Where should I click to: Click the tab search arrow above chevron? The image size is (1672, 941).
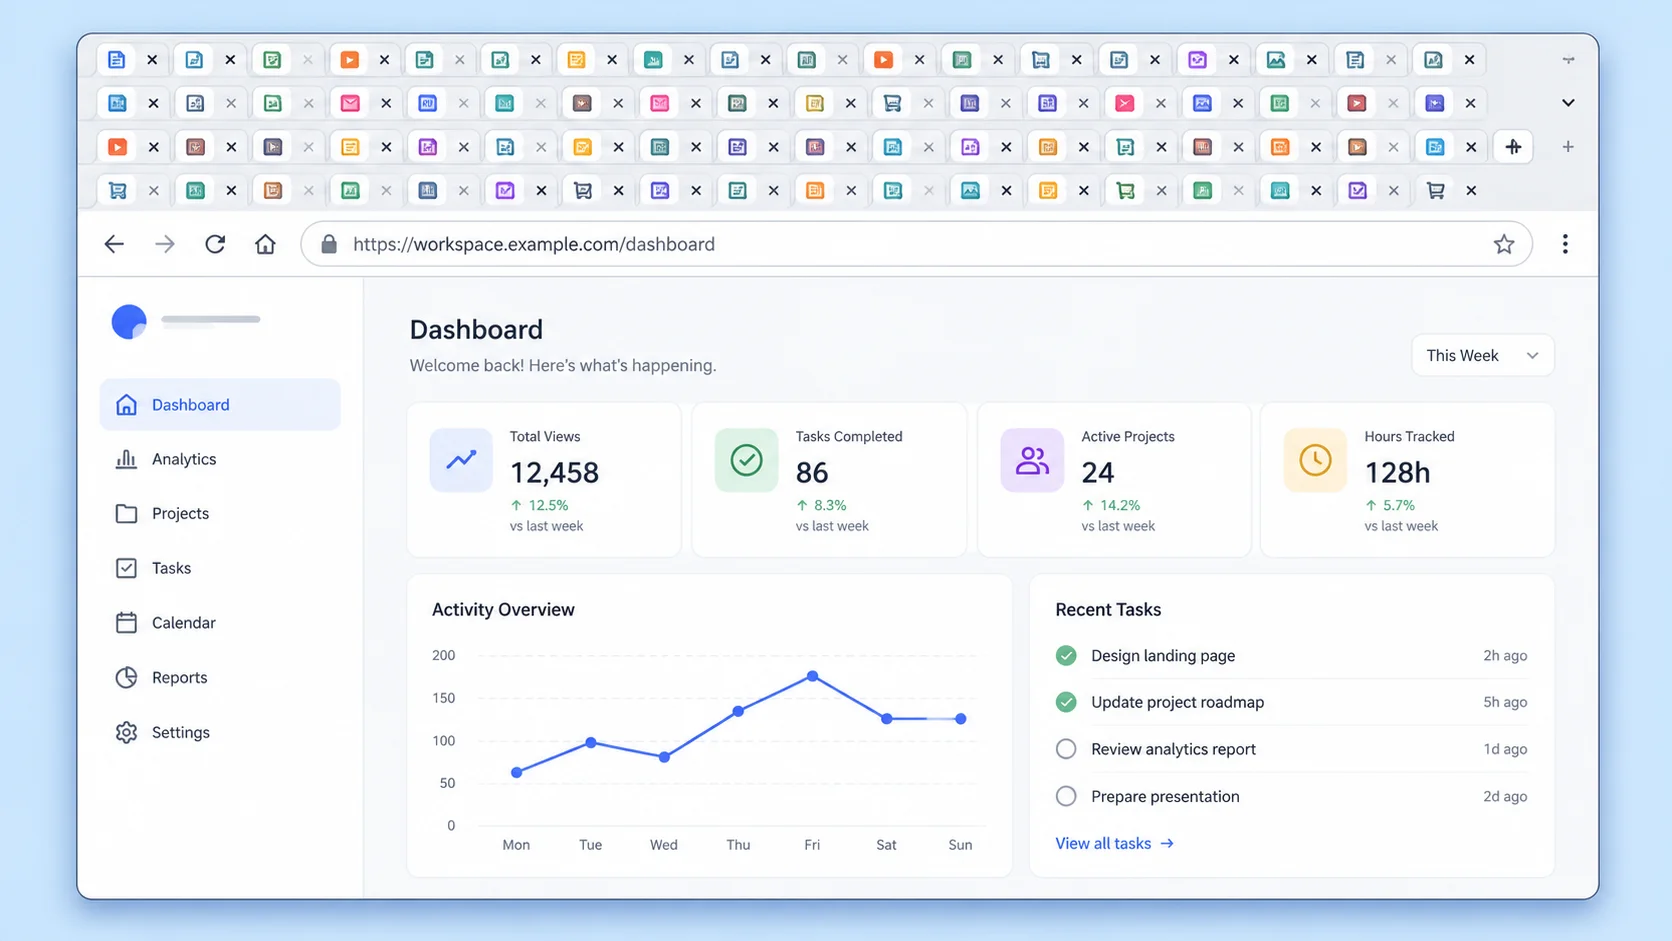[1568, 60]
